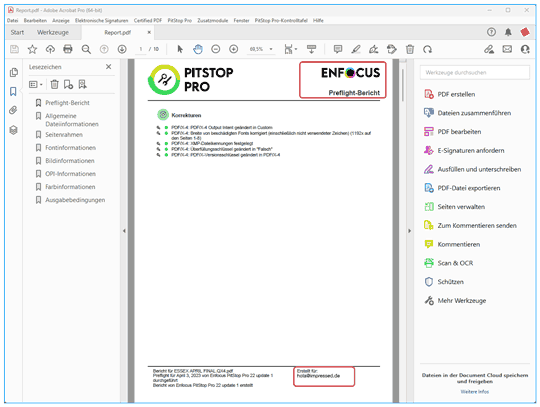
Task: Open the attachments paperclip panel
Action: pyautogui.click(x=13, y=110)
